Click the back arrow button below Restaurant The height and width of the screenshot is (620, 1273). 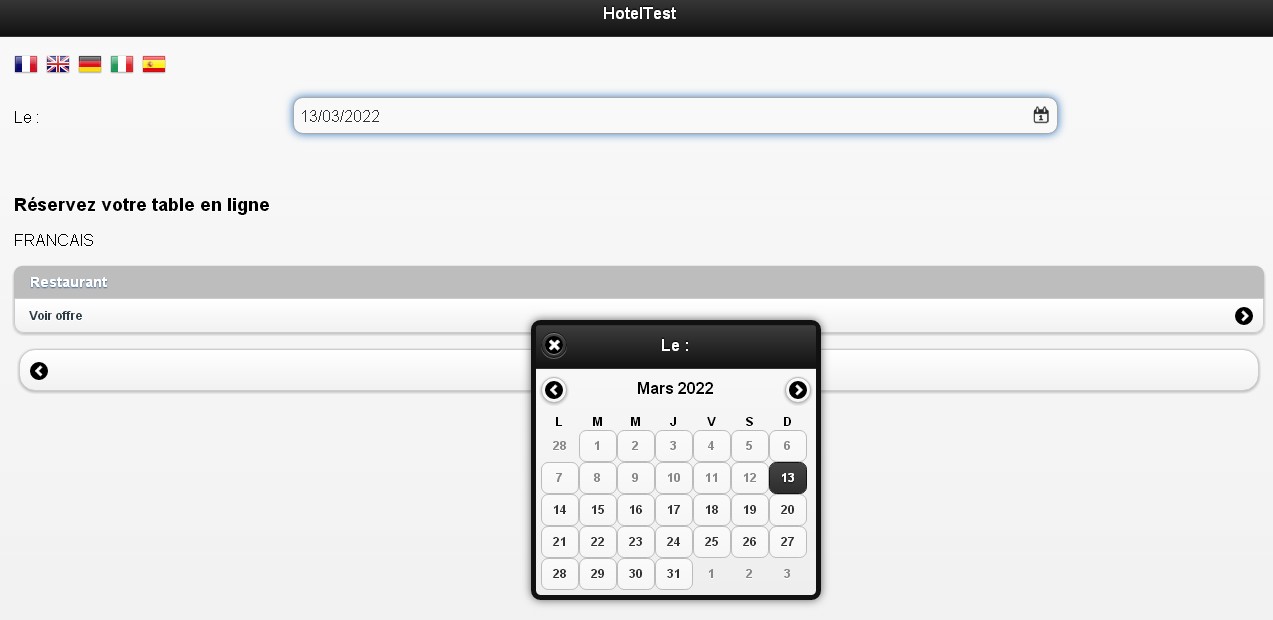(39, 371)
